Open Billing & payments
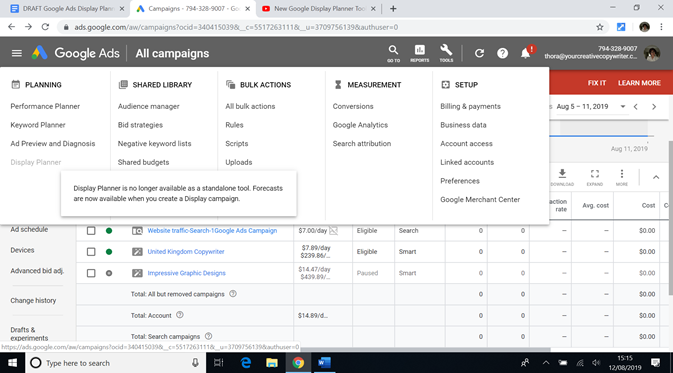Viewport: 673px width, 373px height. (x=470, y=106)
